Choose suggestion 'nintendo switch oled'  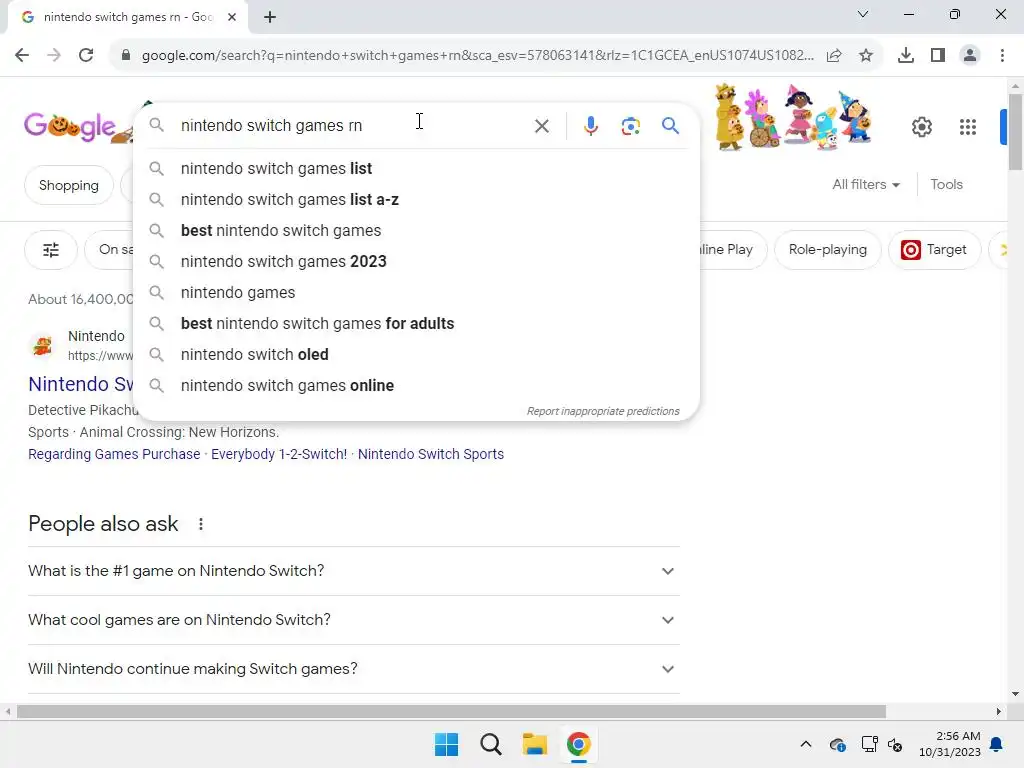[416, 355]
